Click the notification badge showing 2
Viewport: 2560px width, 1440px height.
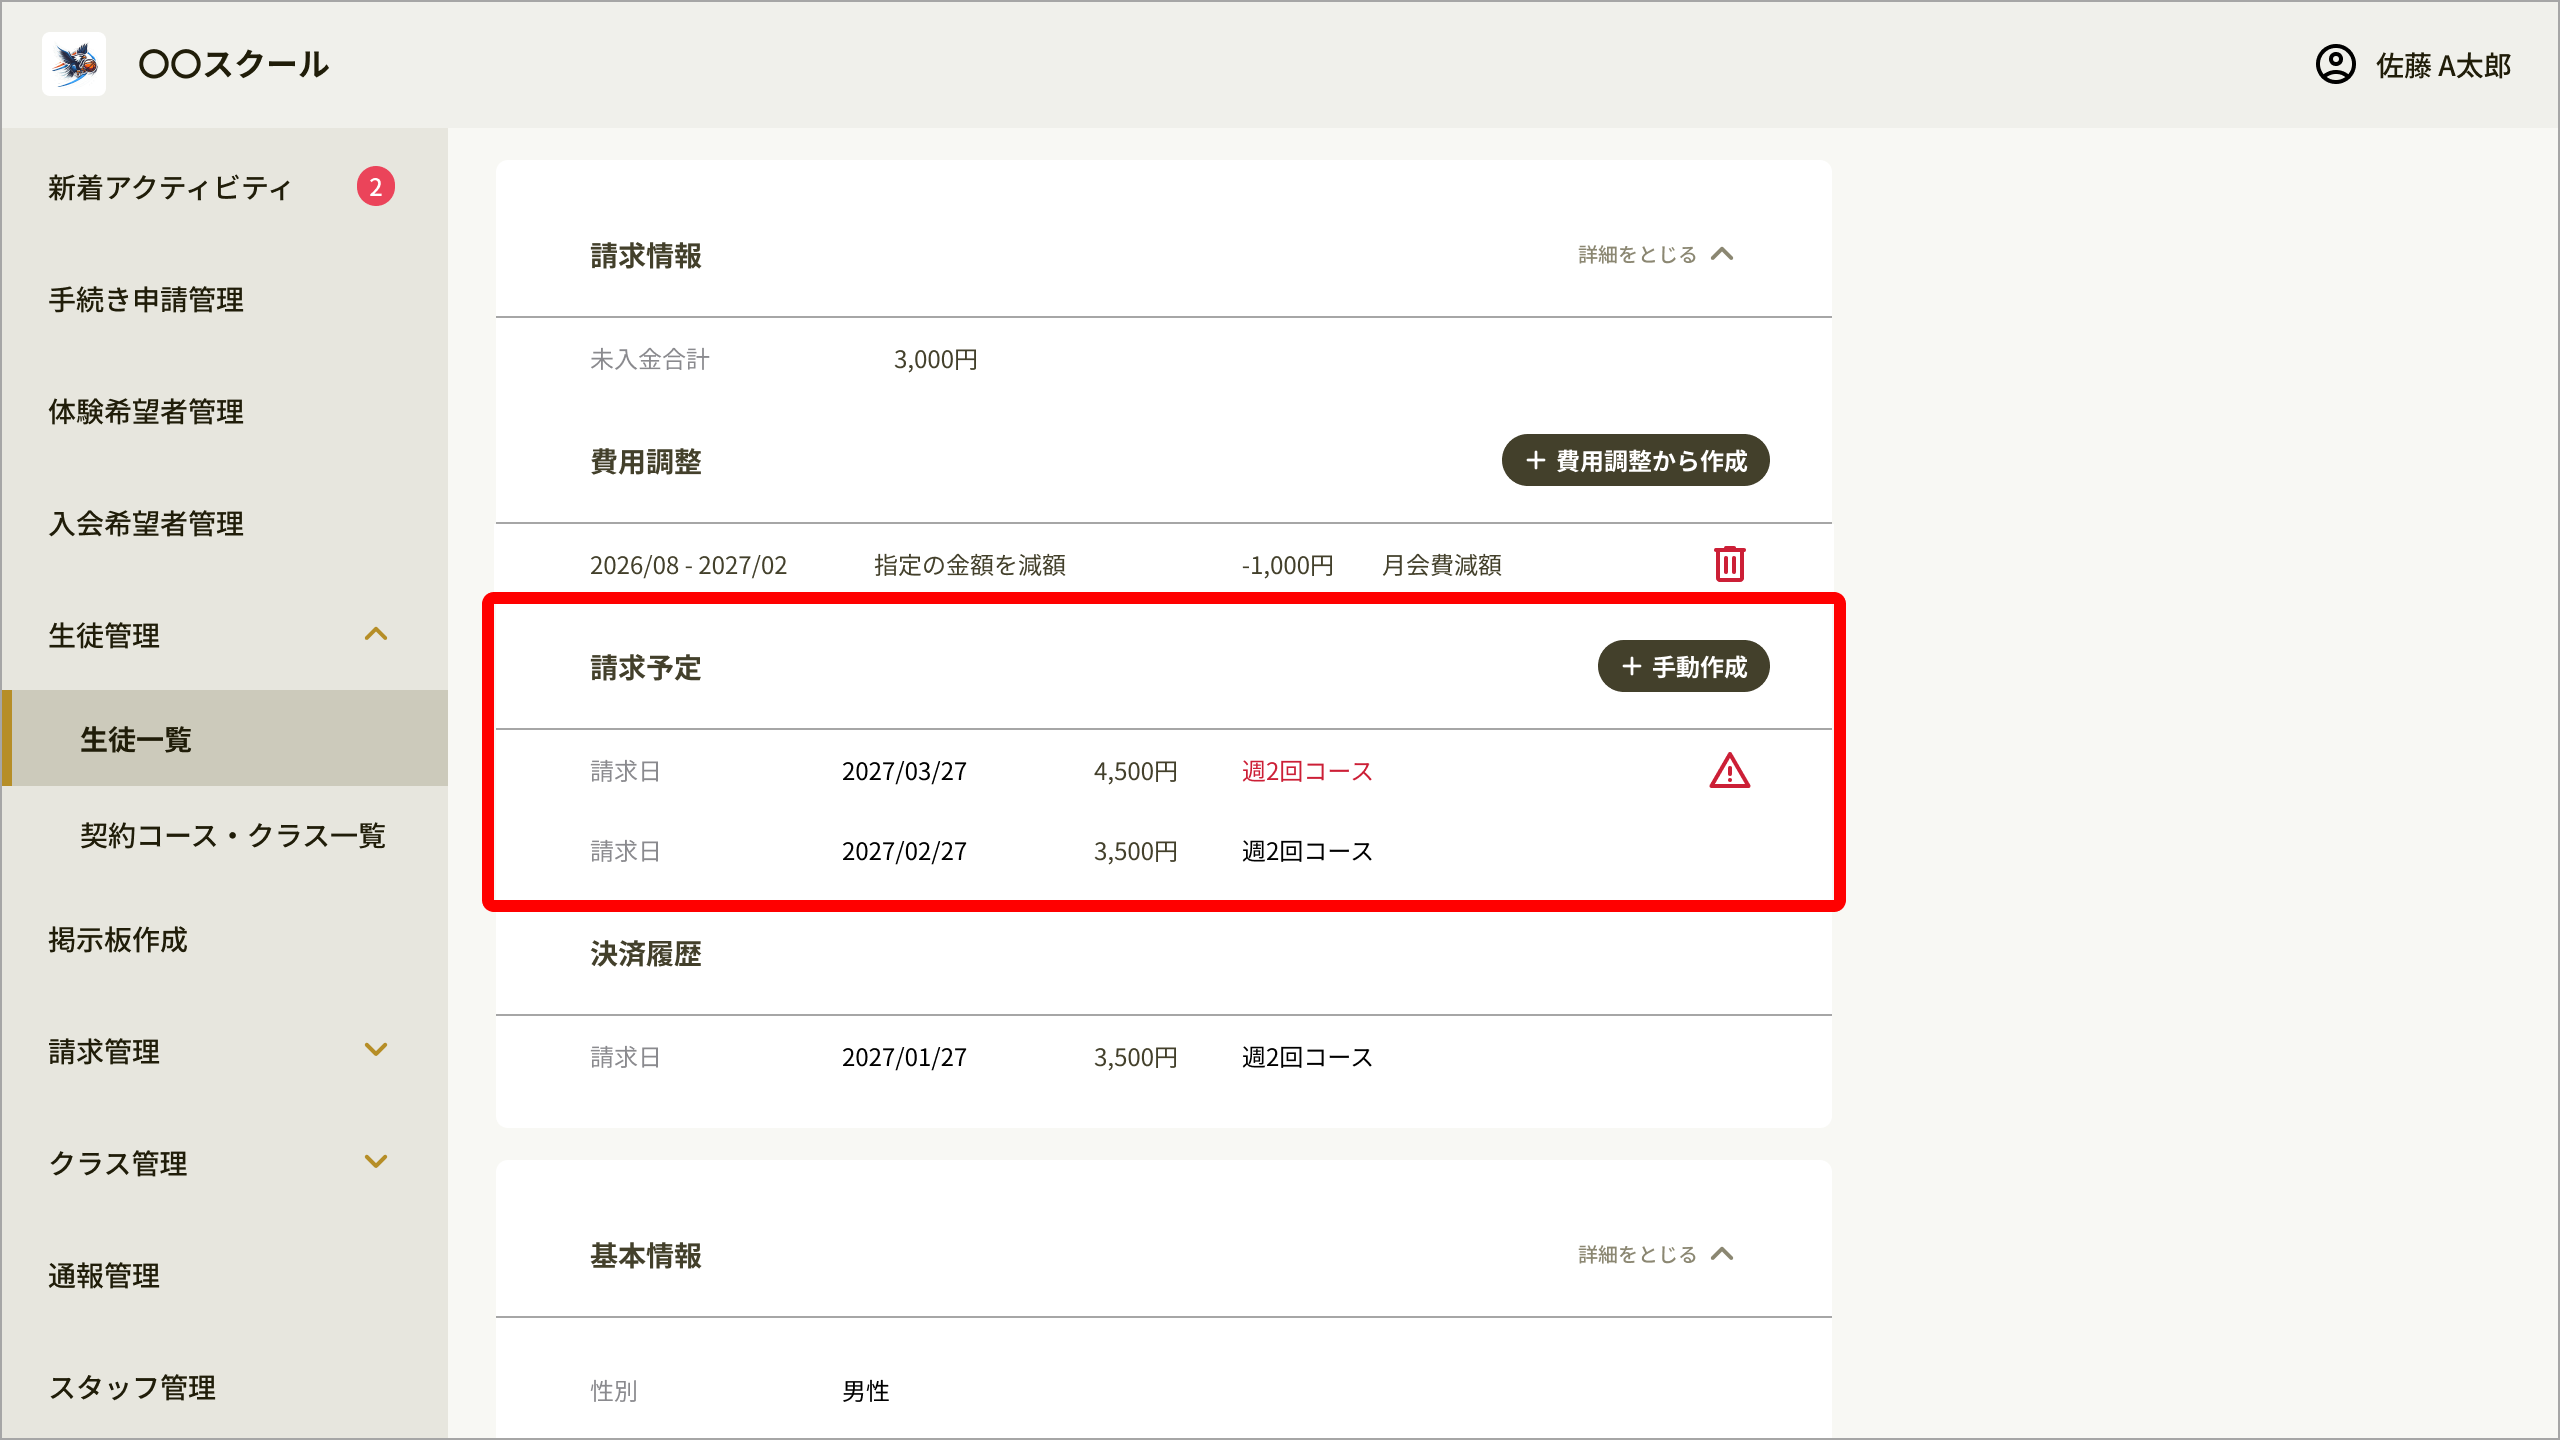[x=375, y=186]
